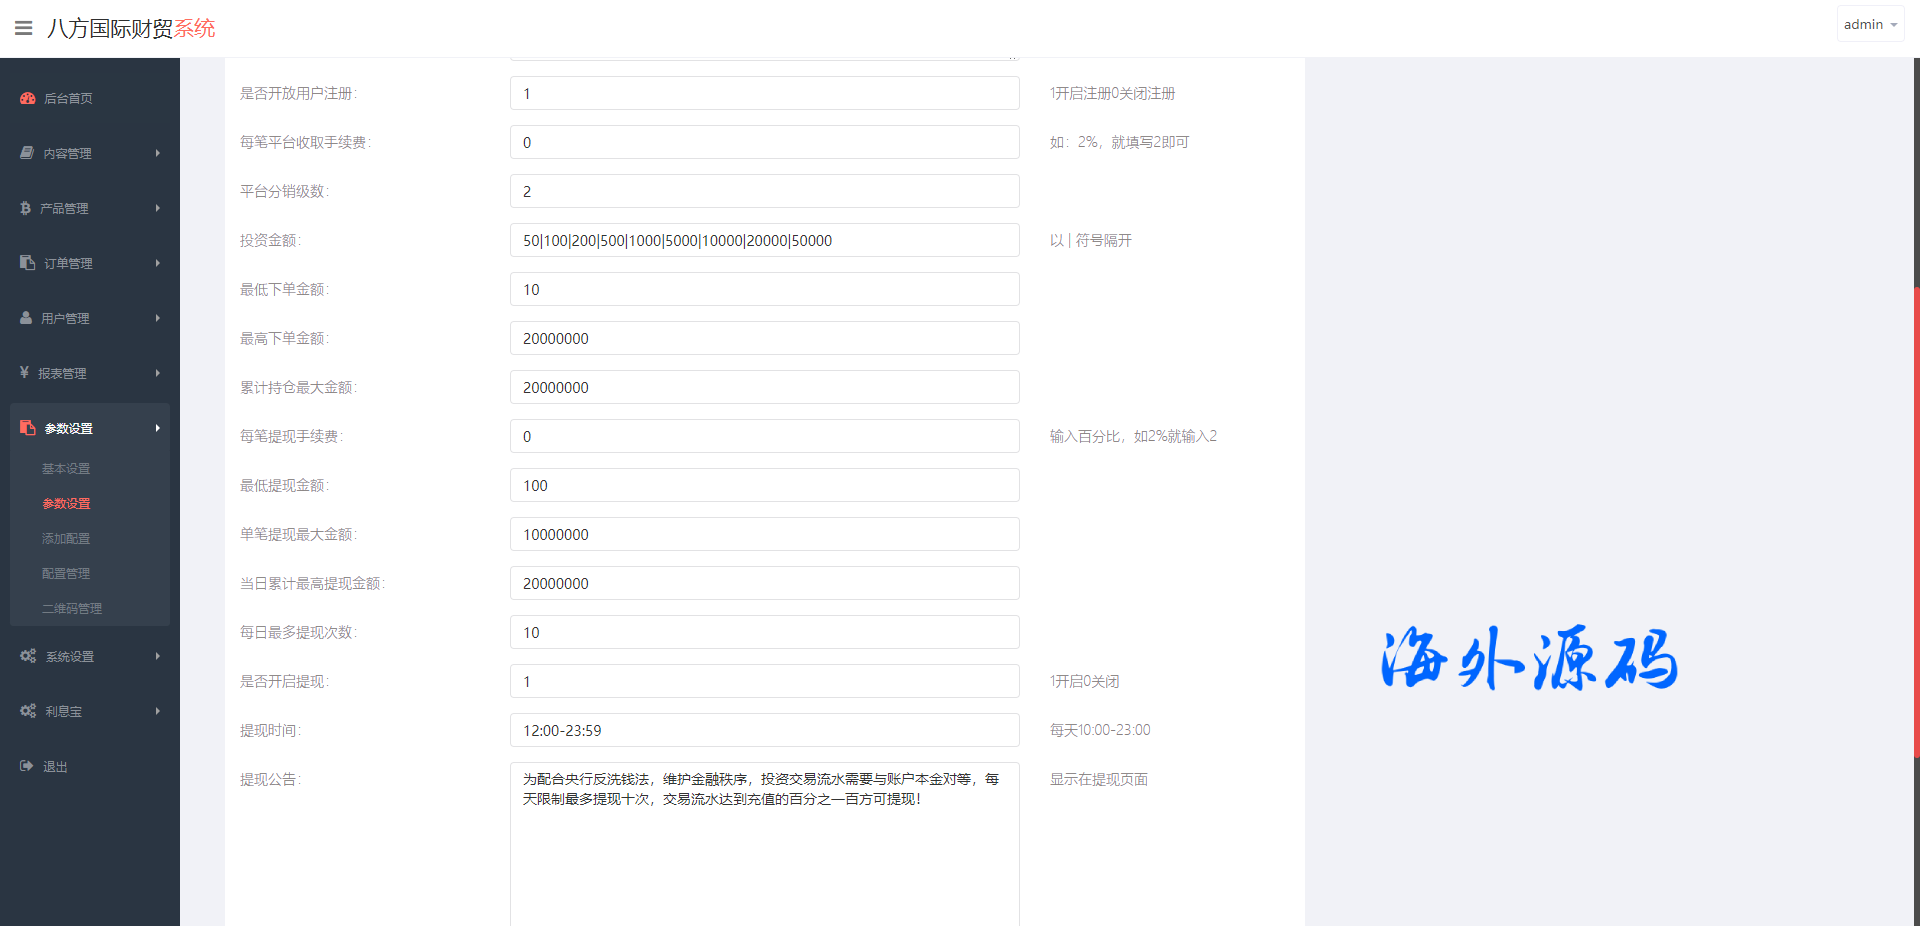Open 基本设置 in the sidebar submenu
The width and height of the screenshot is (1920, 926).
[66, 469]
